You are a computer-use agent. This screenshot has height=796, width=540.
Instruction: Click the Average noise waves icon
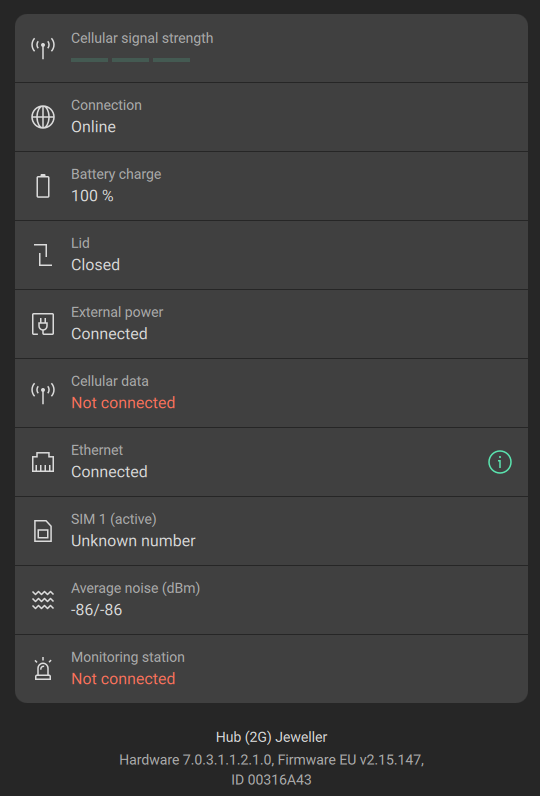click(x=43, y=600)
